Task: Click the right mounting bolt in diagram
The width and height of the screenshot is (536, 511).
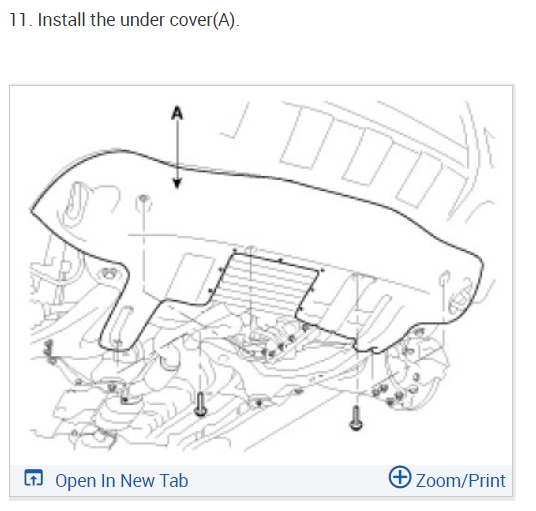Action: [356, 418]
